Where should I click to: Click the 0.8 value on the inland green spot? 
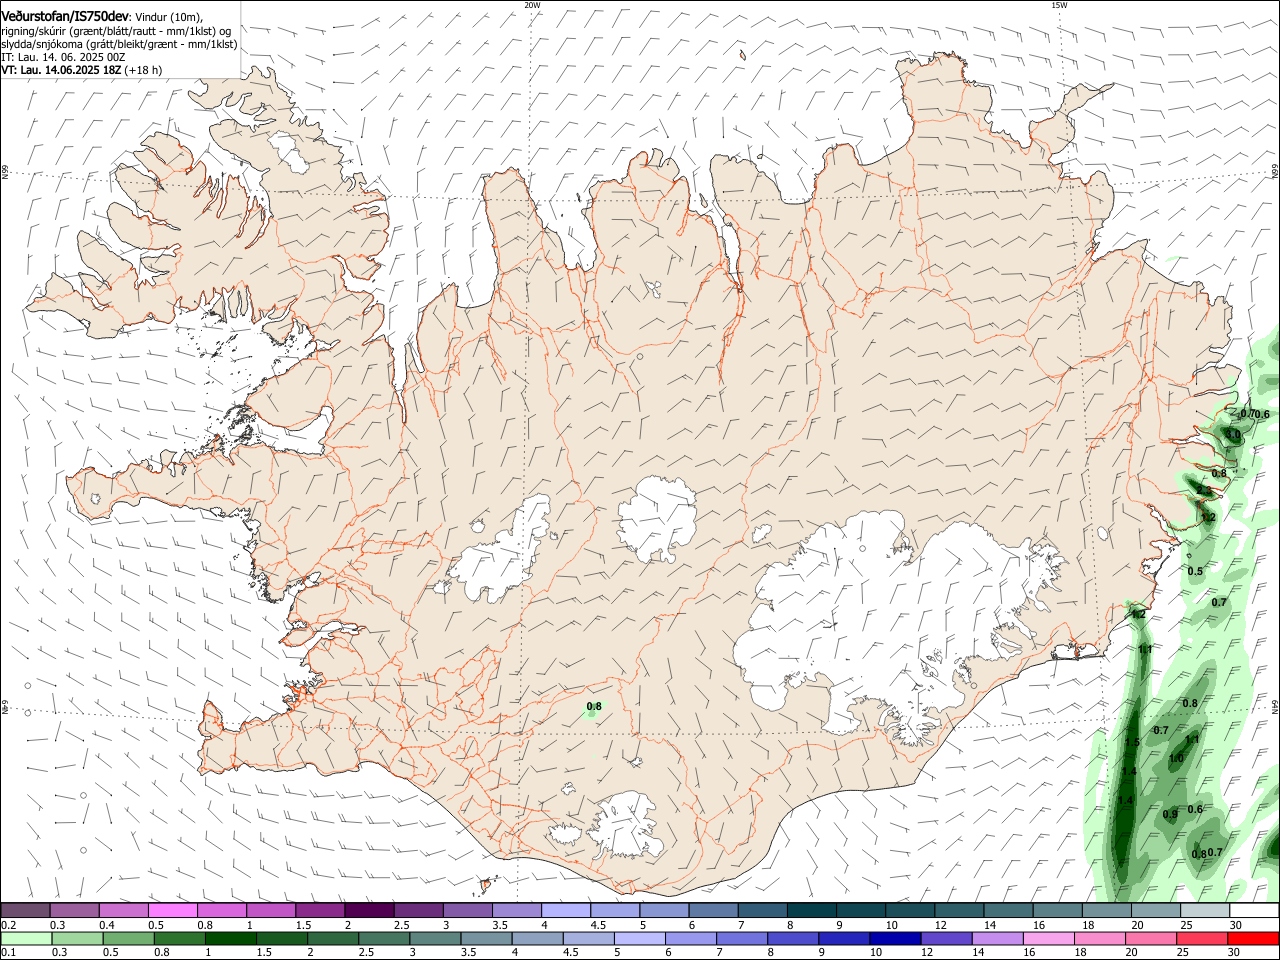click(594, 707)
